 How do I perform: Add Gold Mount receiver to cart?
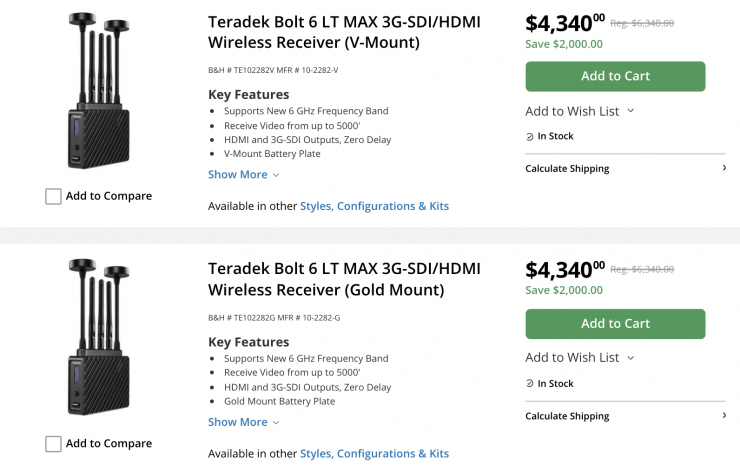pos(615,324)
